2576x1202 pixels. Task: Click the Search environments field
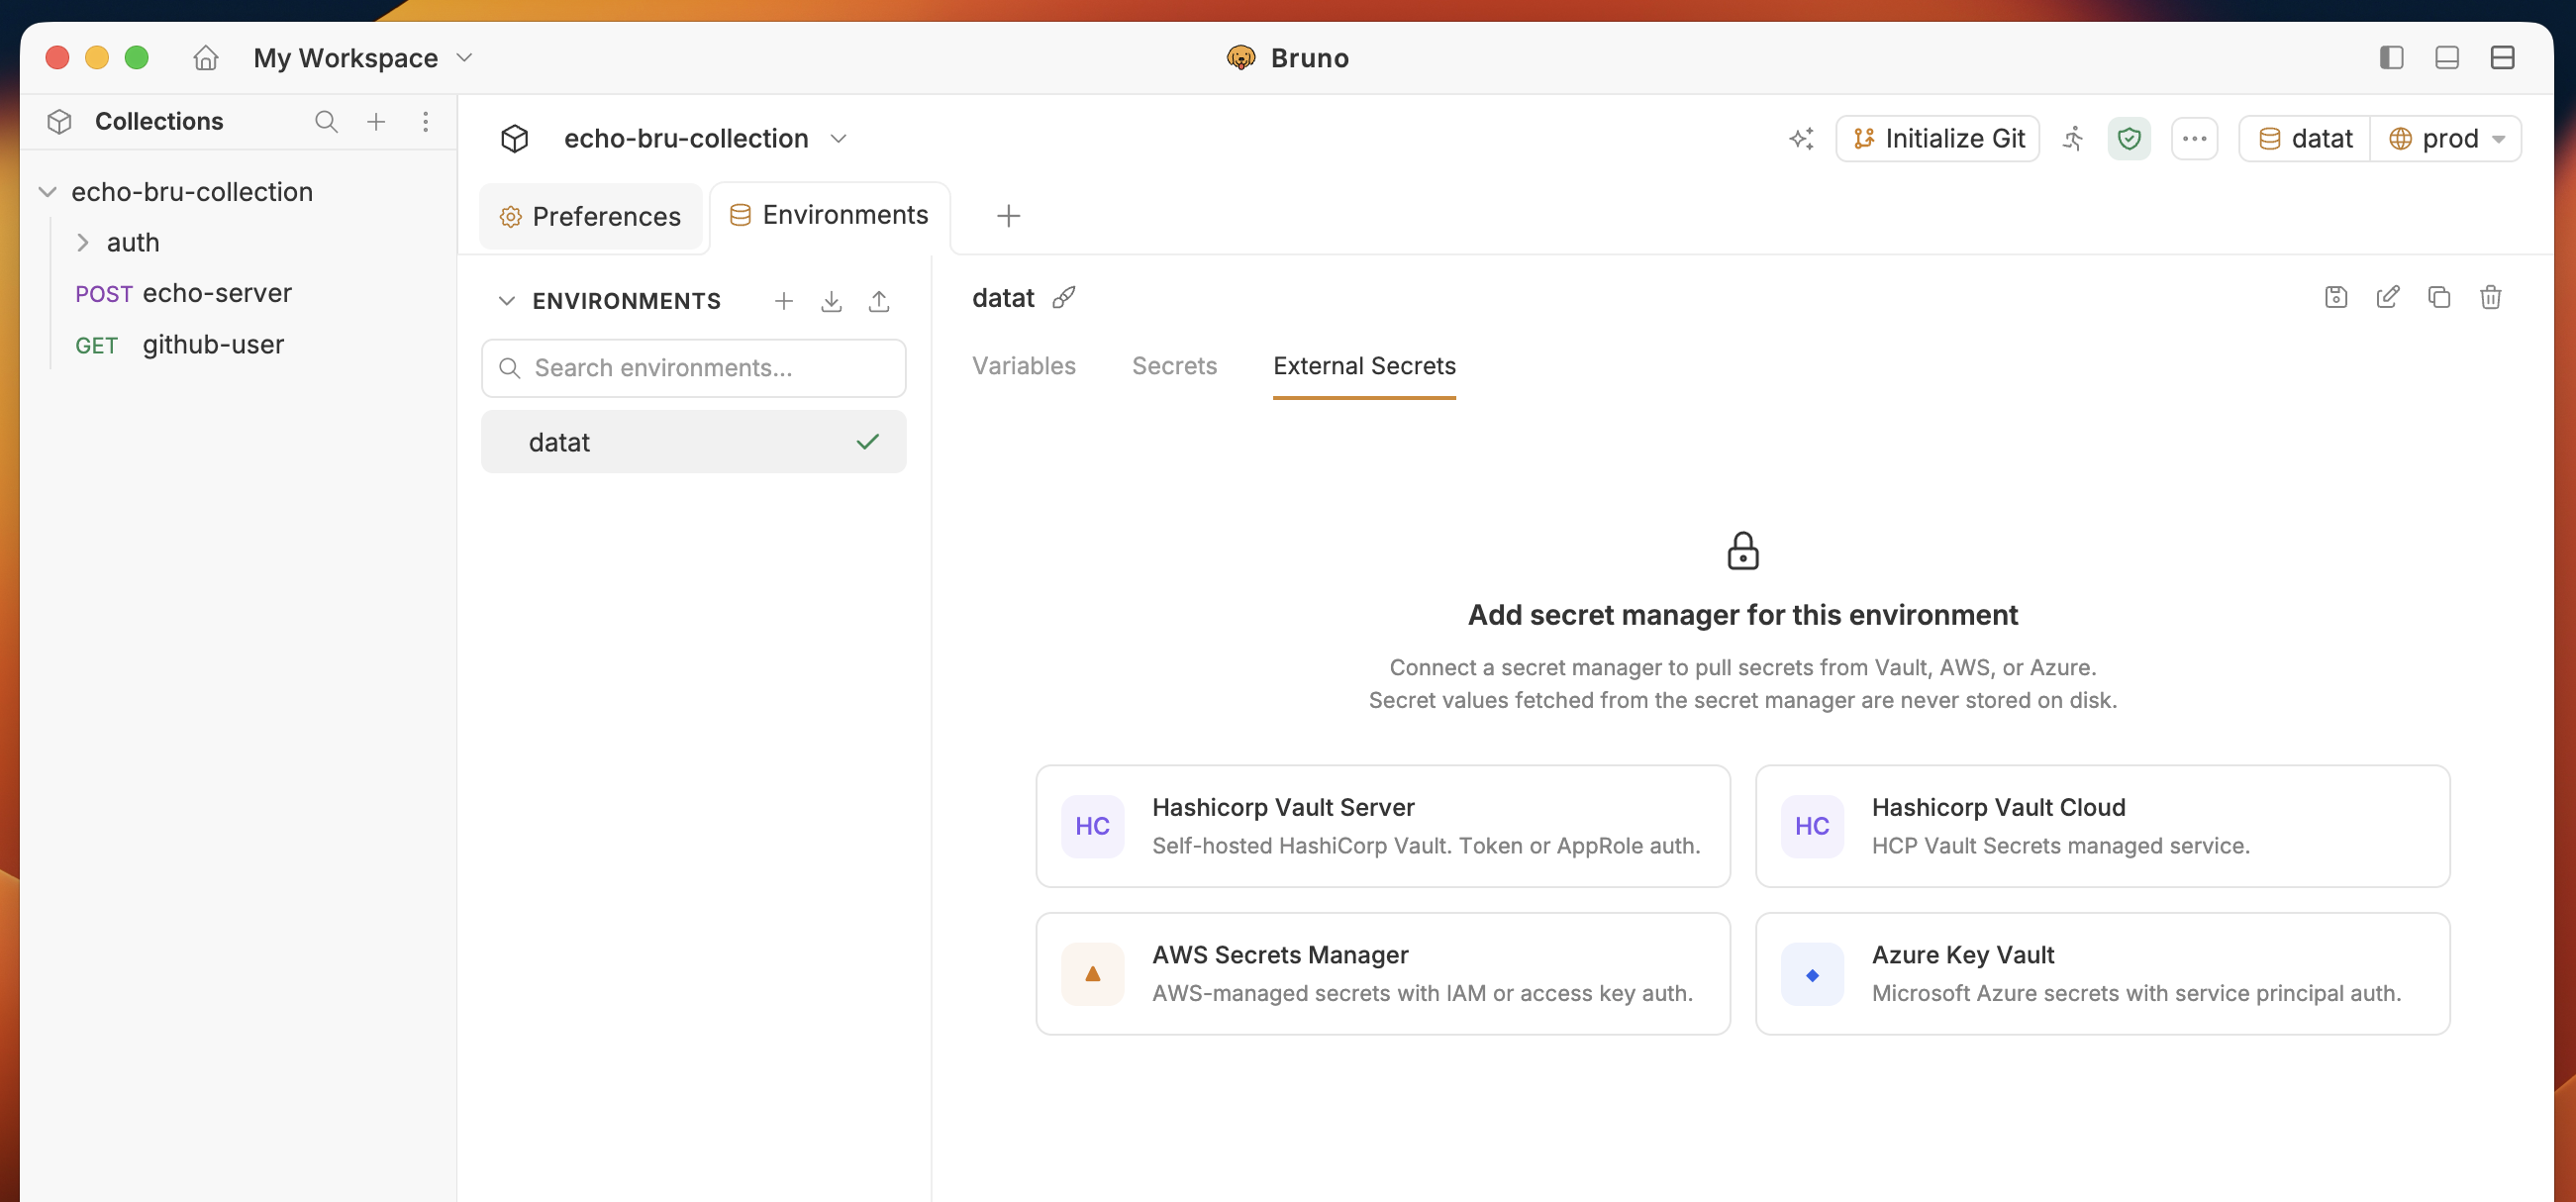coord(693,368)
